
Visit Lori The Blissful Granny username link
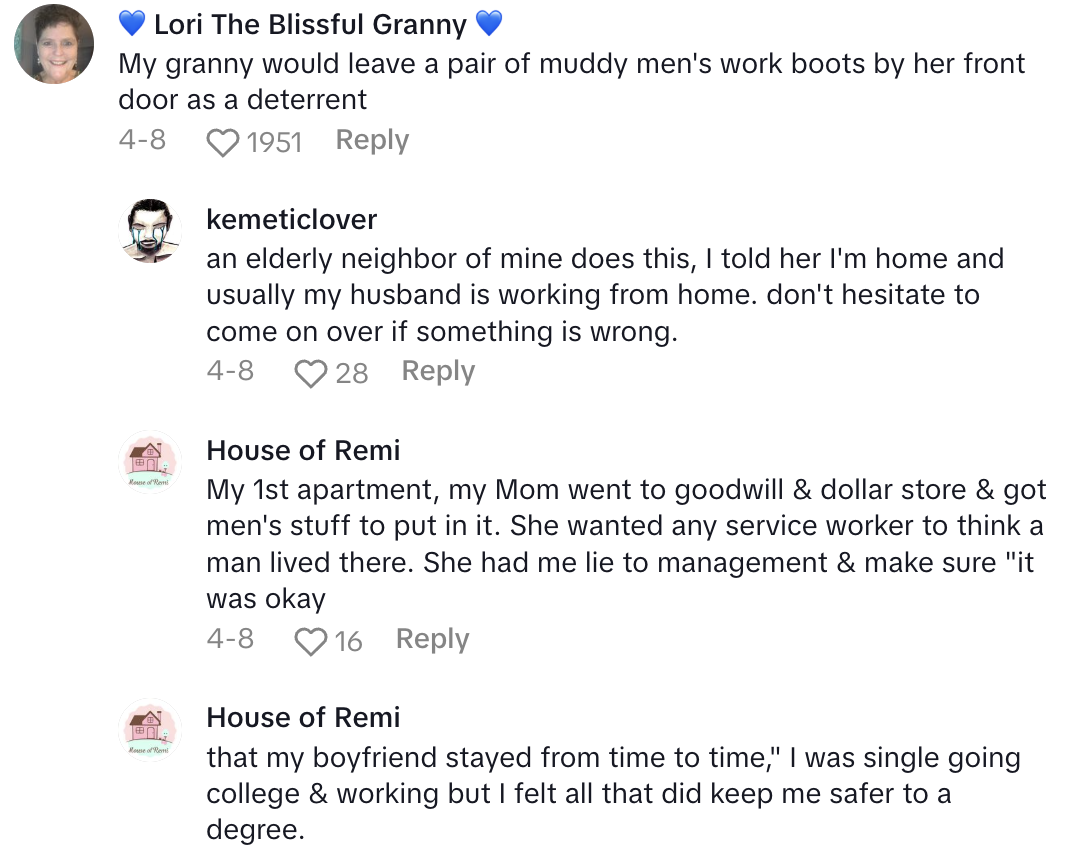click(x=310, y=24)
